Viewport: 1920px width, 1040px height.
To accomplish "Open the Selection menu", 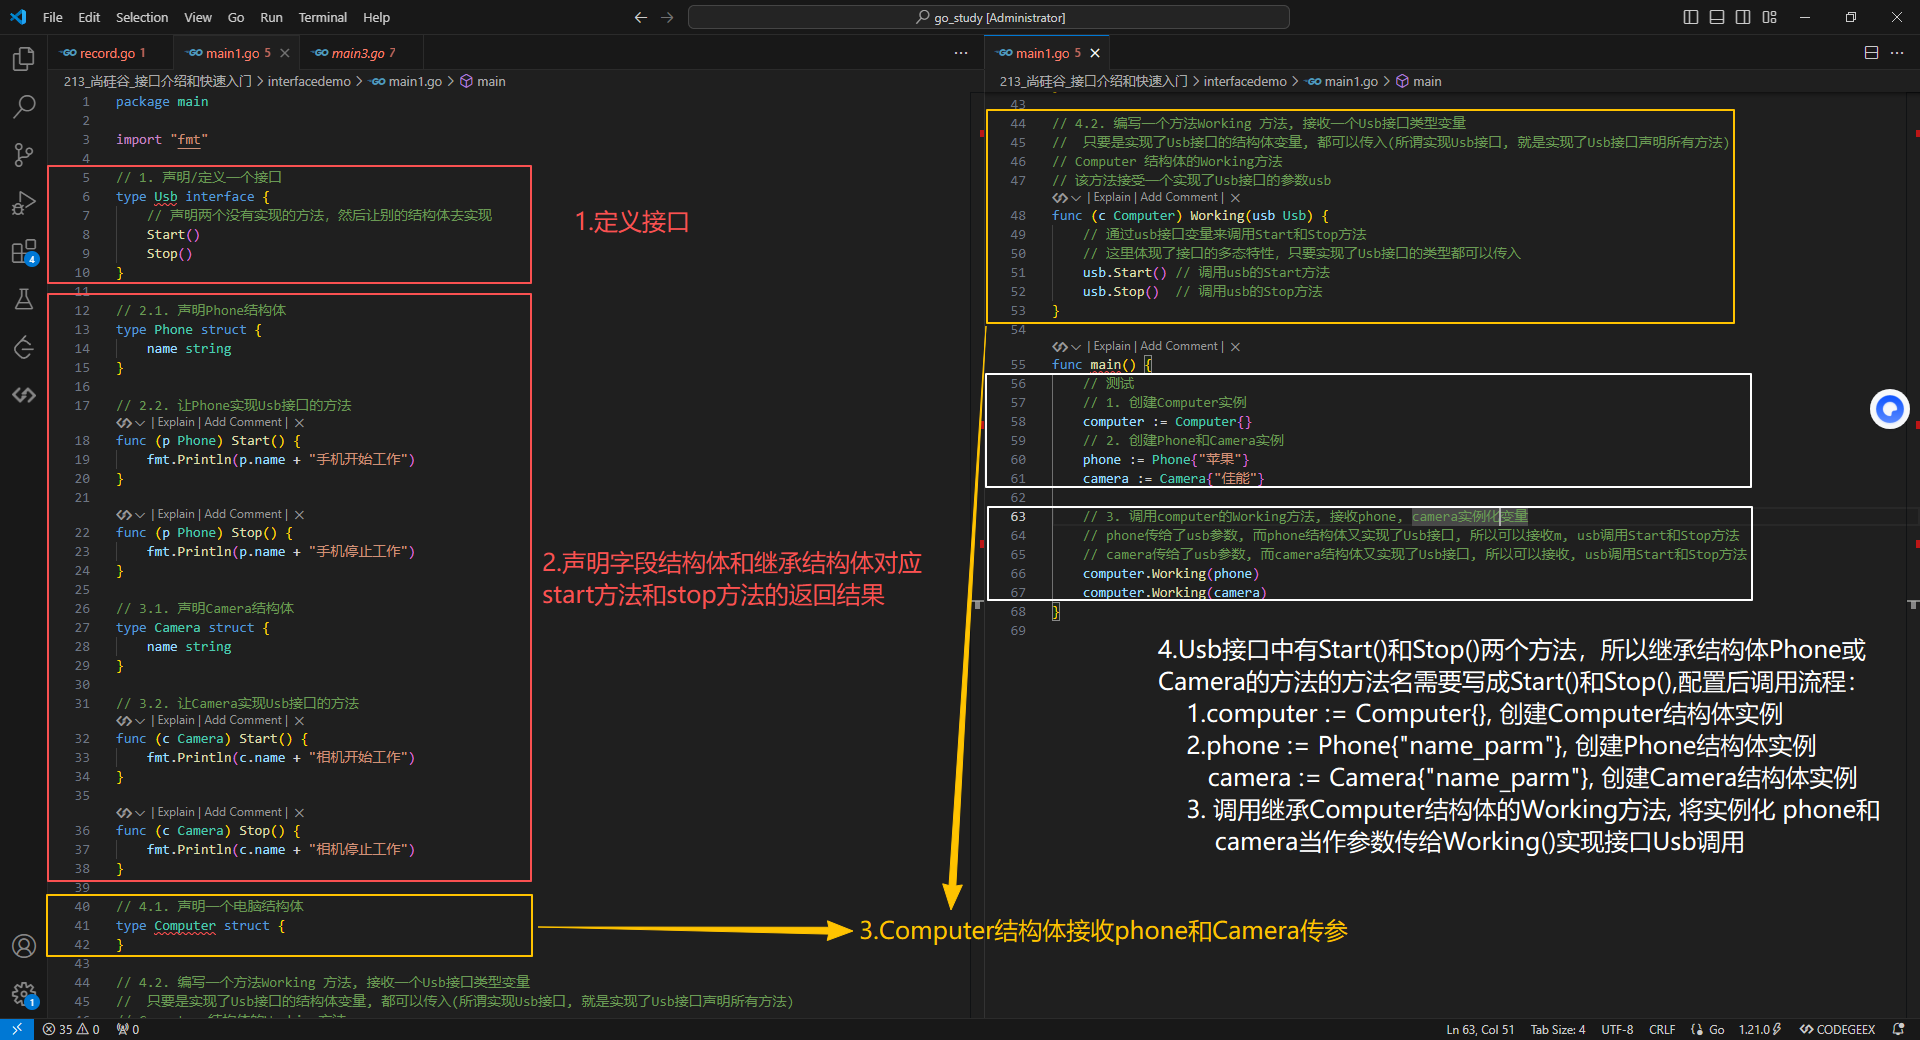I will point(142,17).
